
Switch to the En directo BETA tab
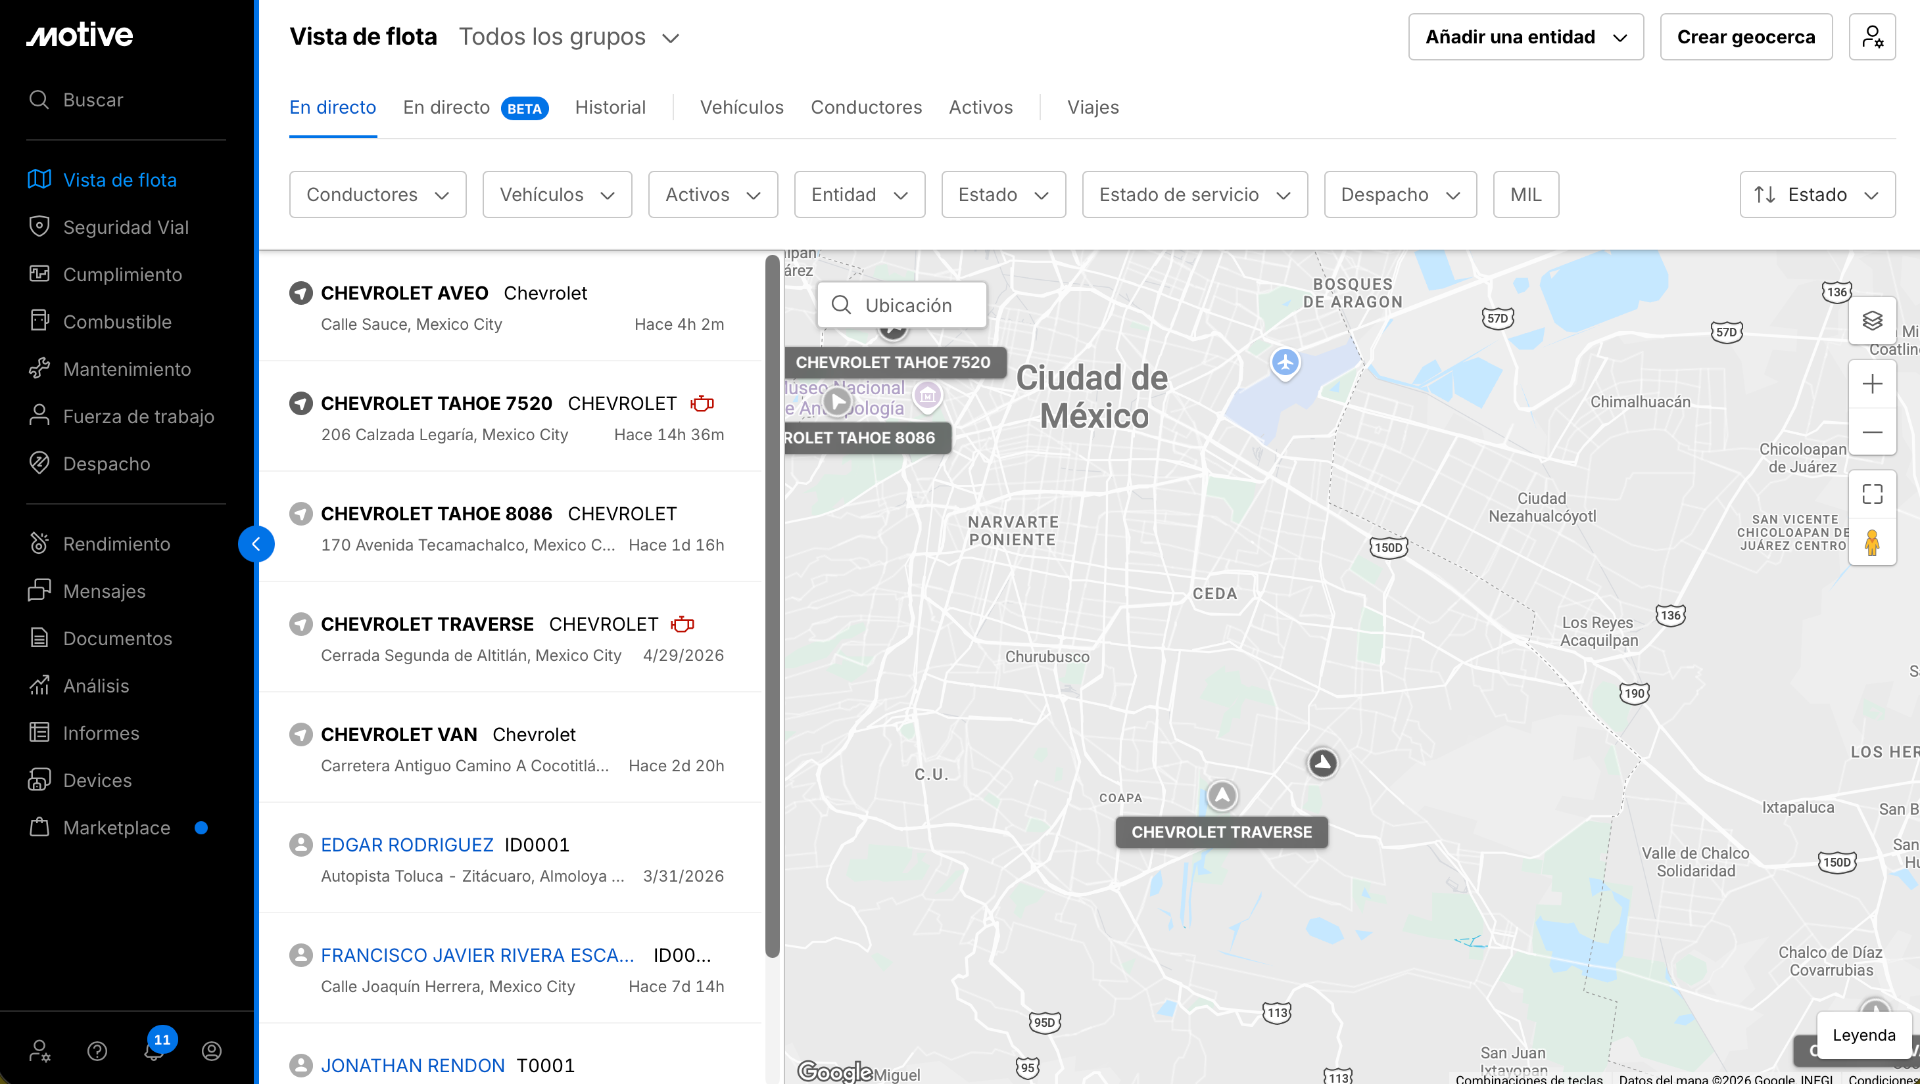coord(476,107)
